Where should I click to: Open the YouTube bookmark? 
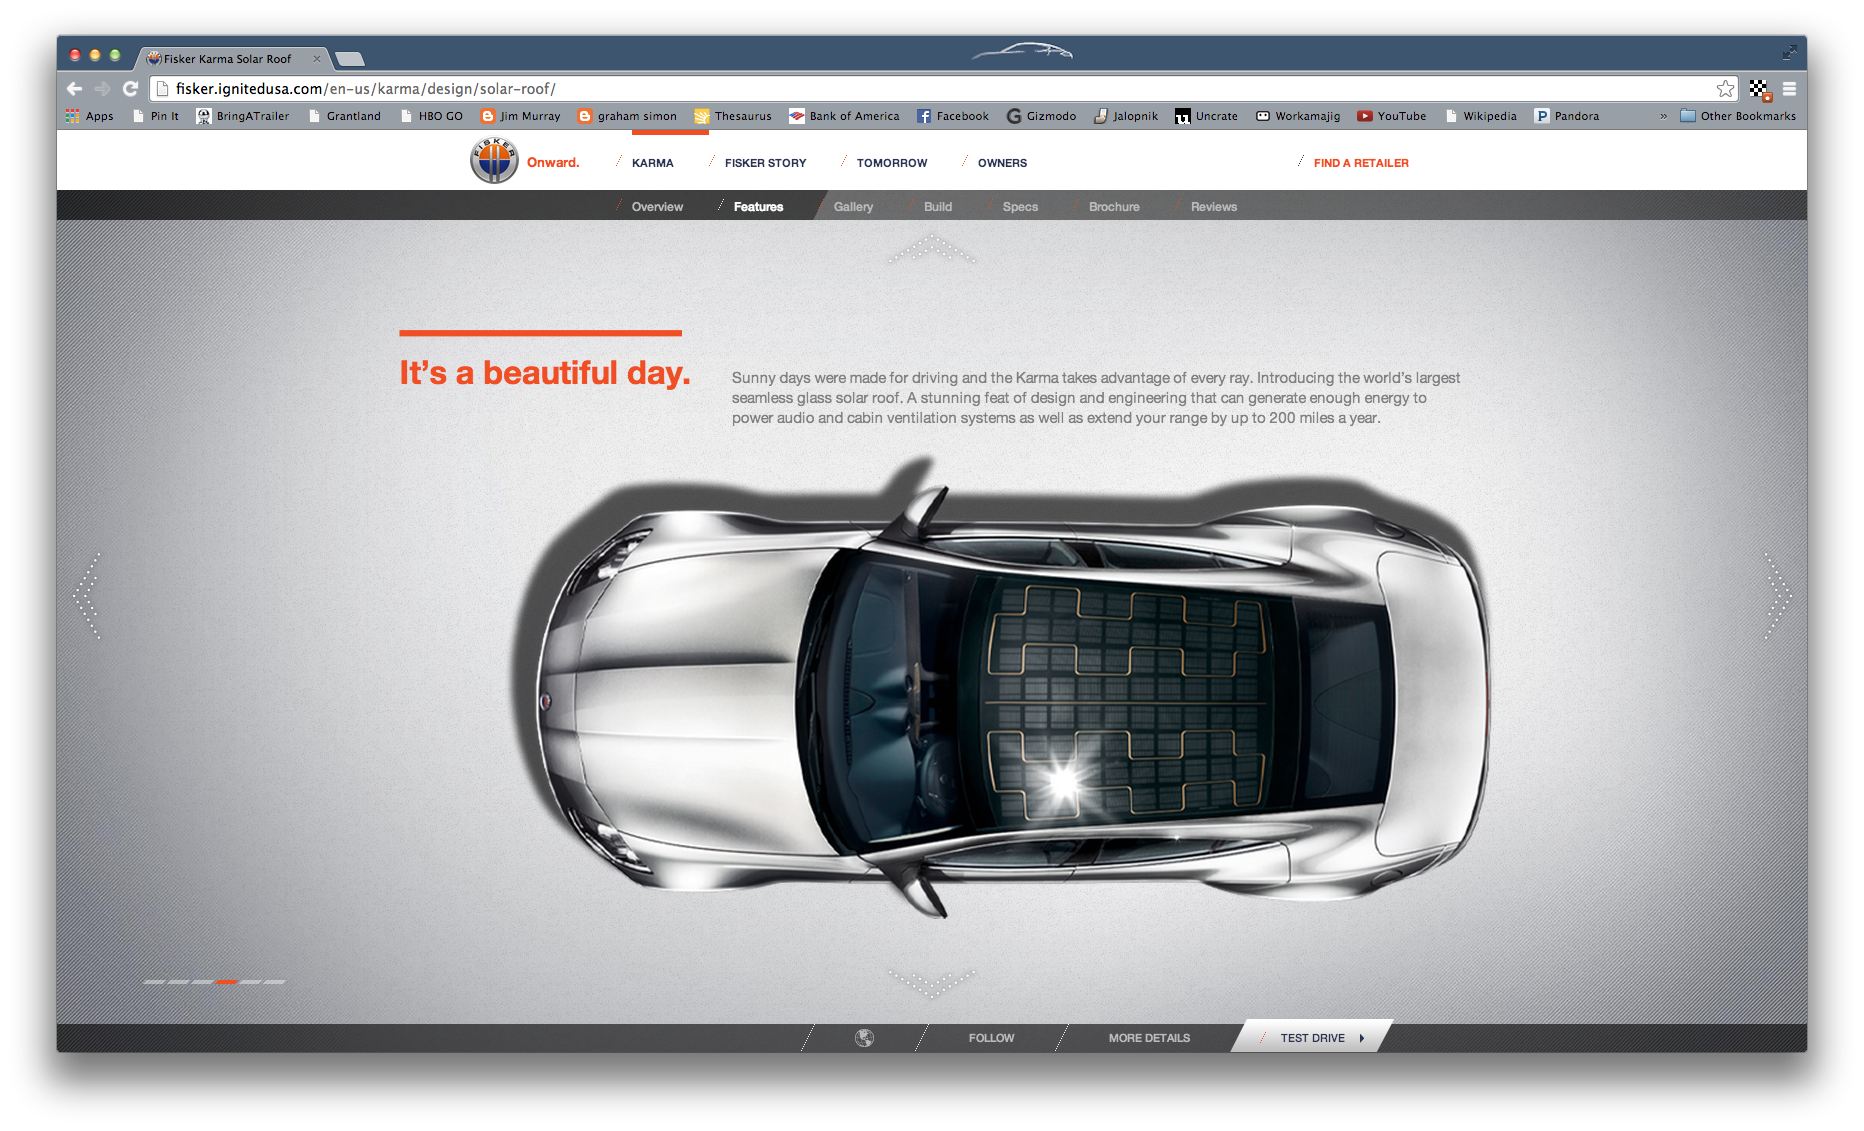point(1391,116)
